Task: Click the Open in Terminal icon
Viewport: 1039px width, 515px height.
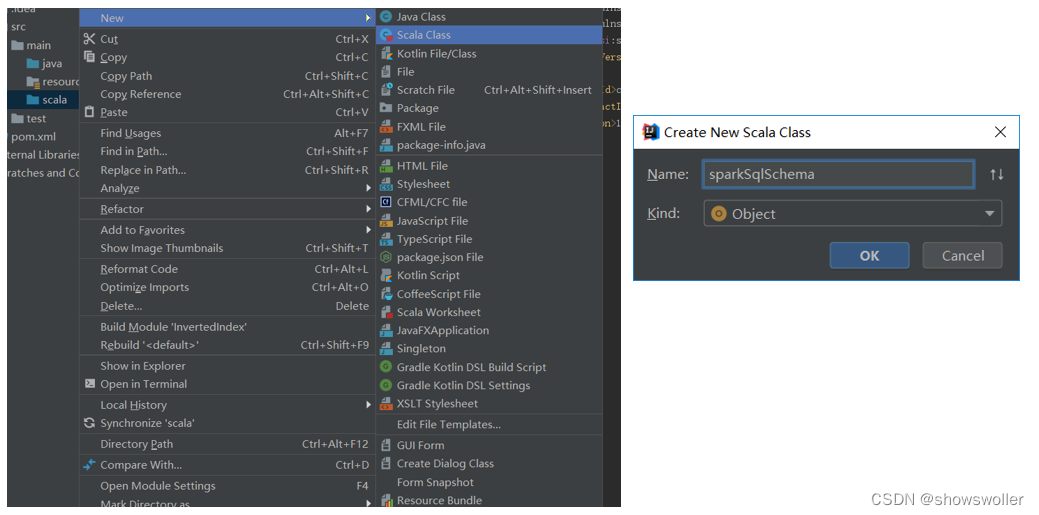Action: click(89, 384)
